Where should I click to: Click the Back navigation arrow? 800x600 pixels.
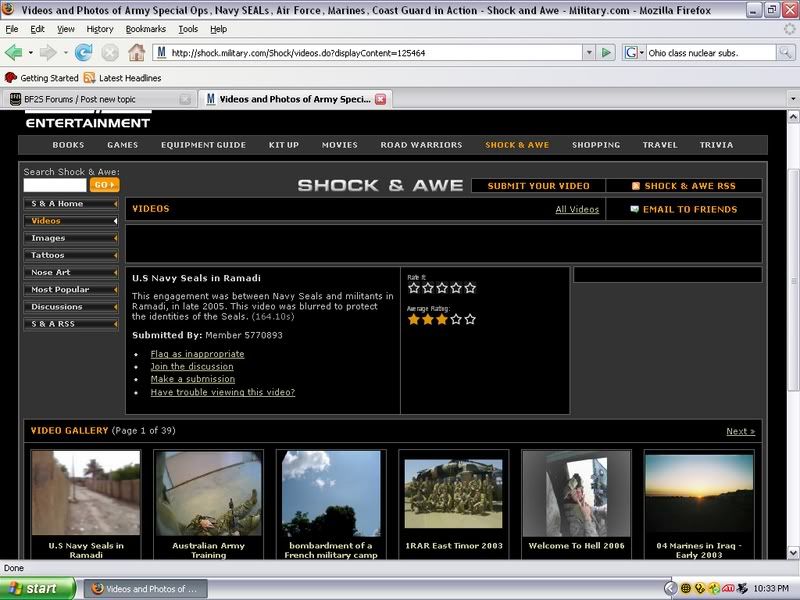point(13,52)
